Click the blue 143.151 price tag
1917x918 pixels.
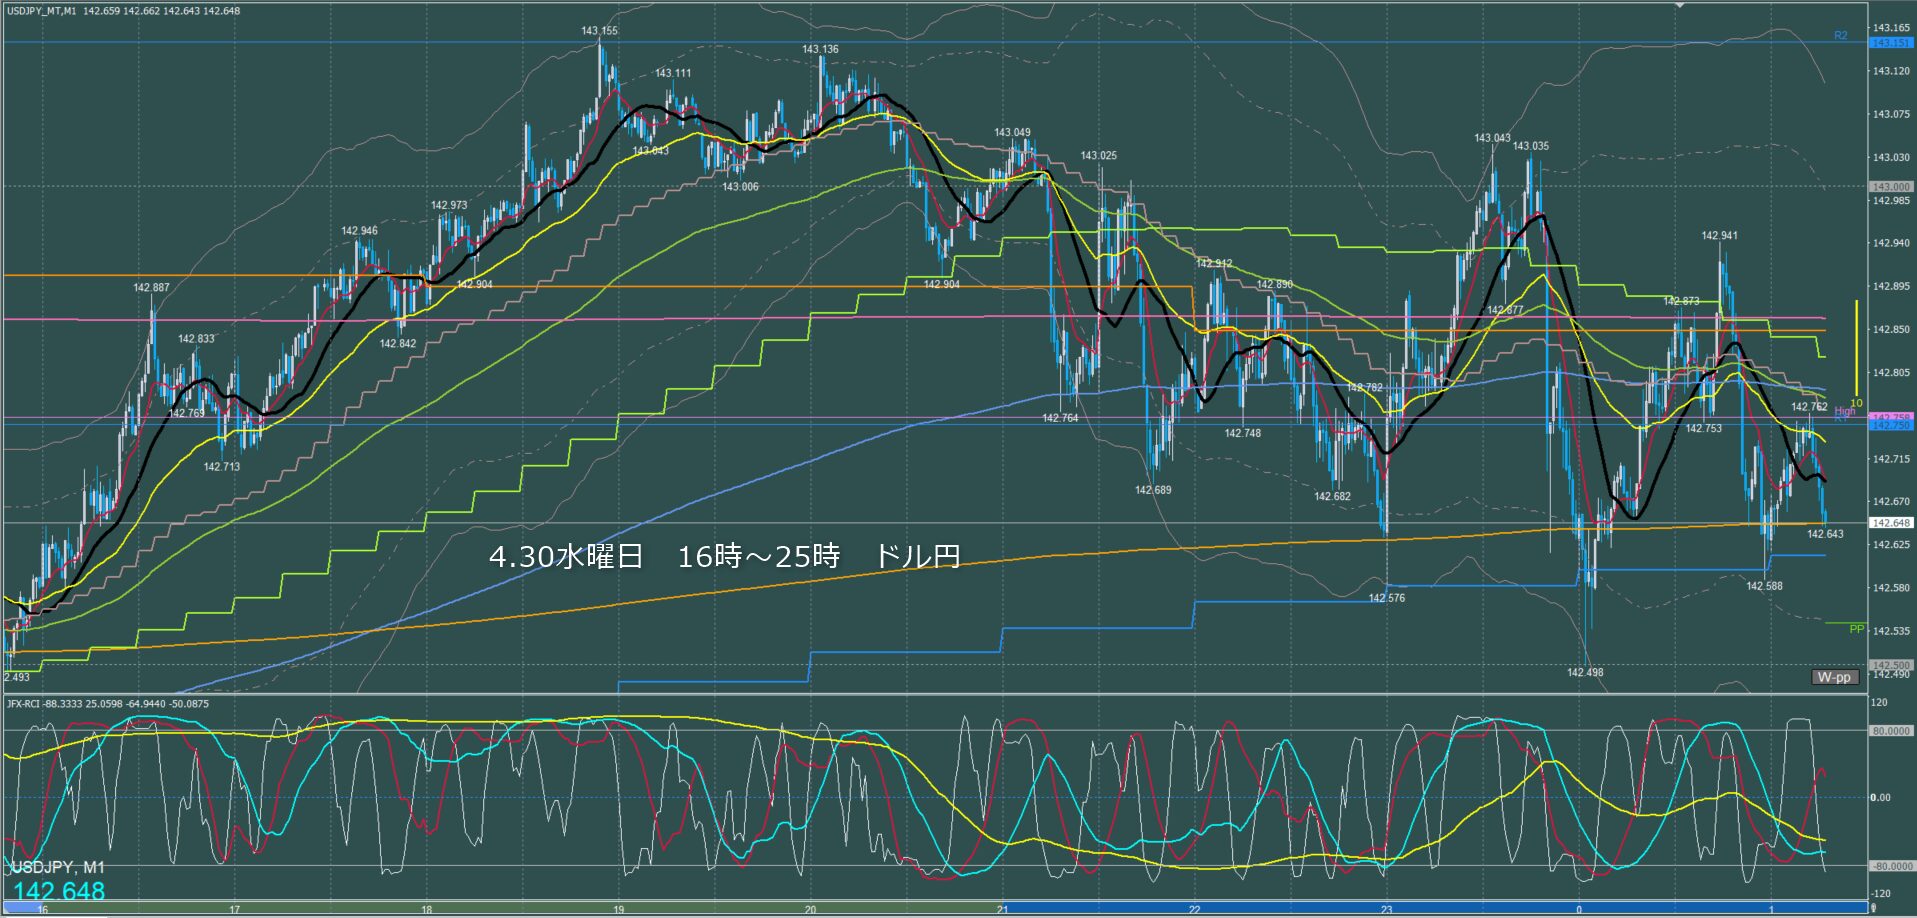tap(1891, 43)
